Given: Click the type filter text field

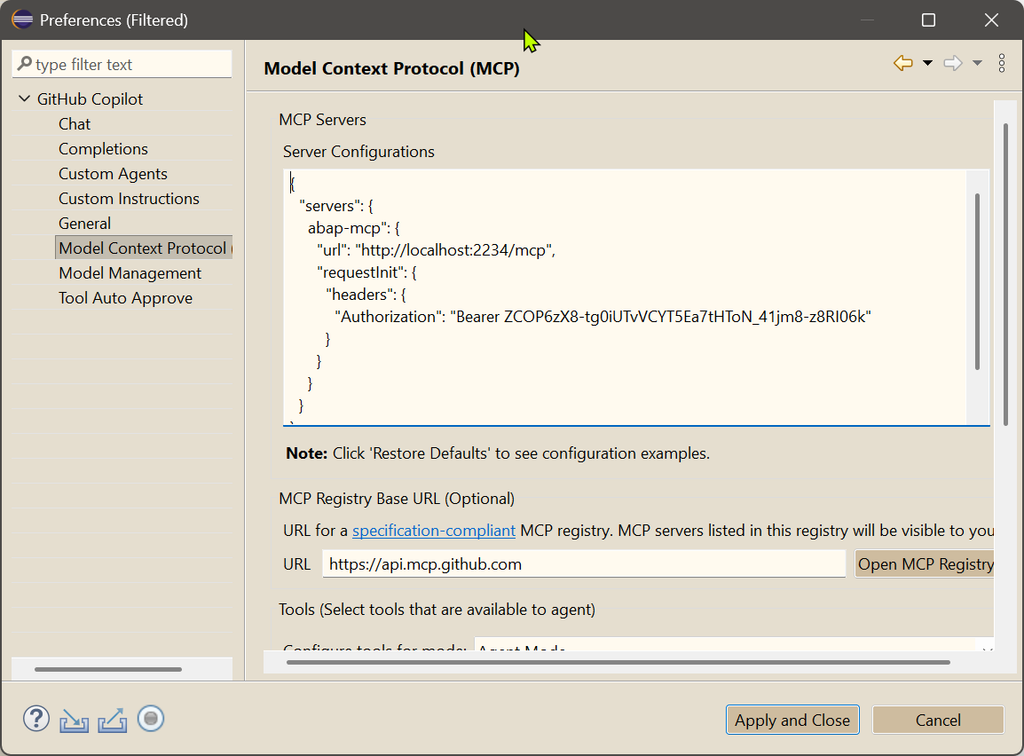Looking at the screenshot, I should point(122,64).
